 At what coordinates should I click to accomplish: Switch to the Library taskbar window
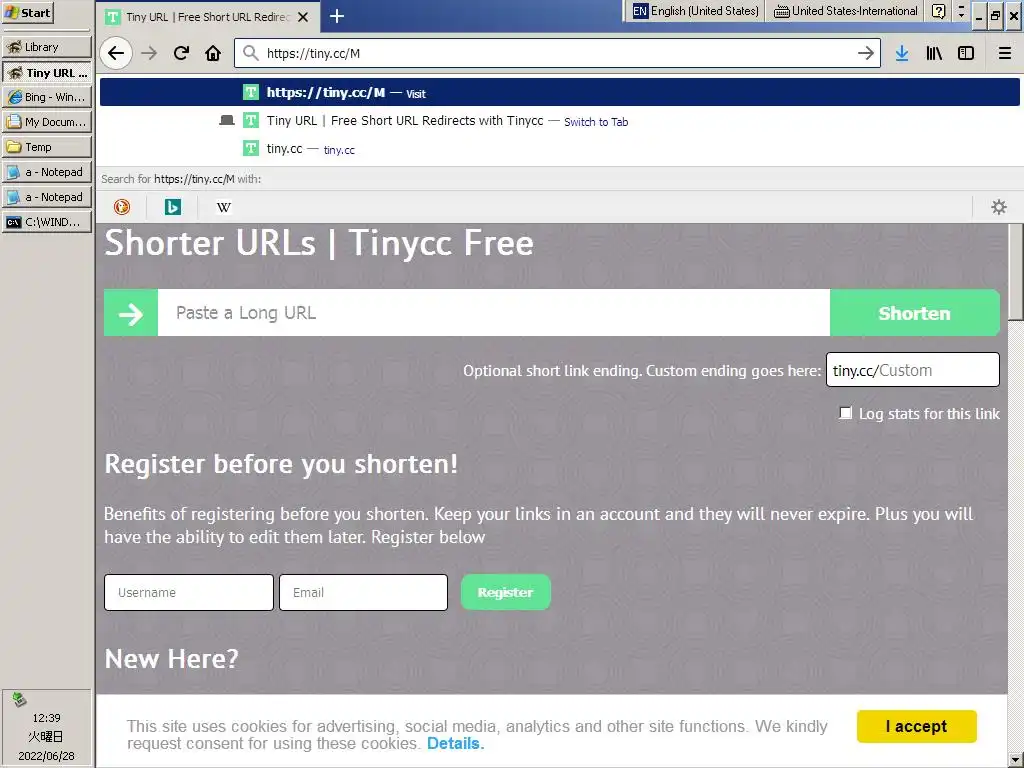47,47
